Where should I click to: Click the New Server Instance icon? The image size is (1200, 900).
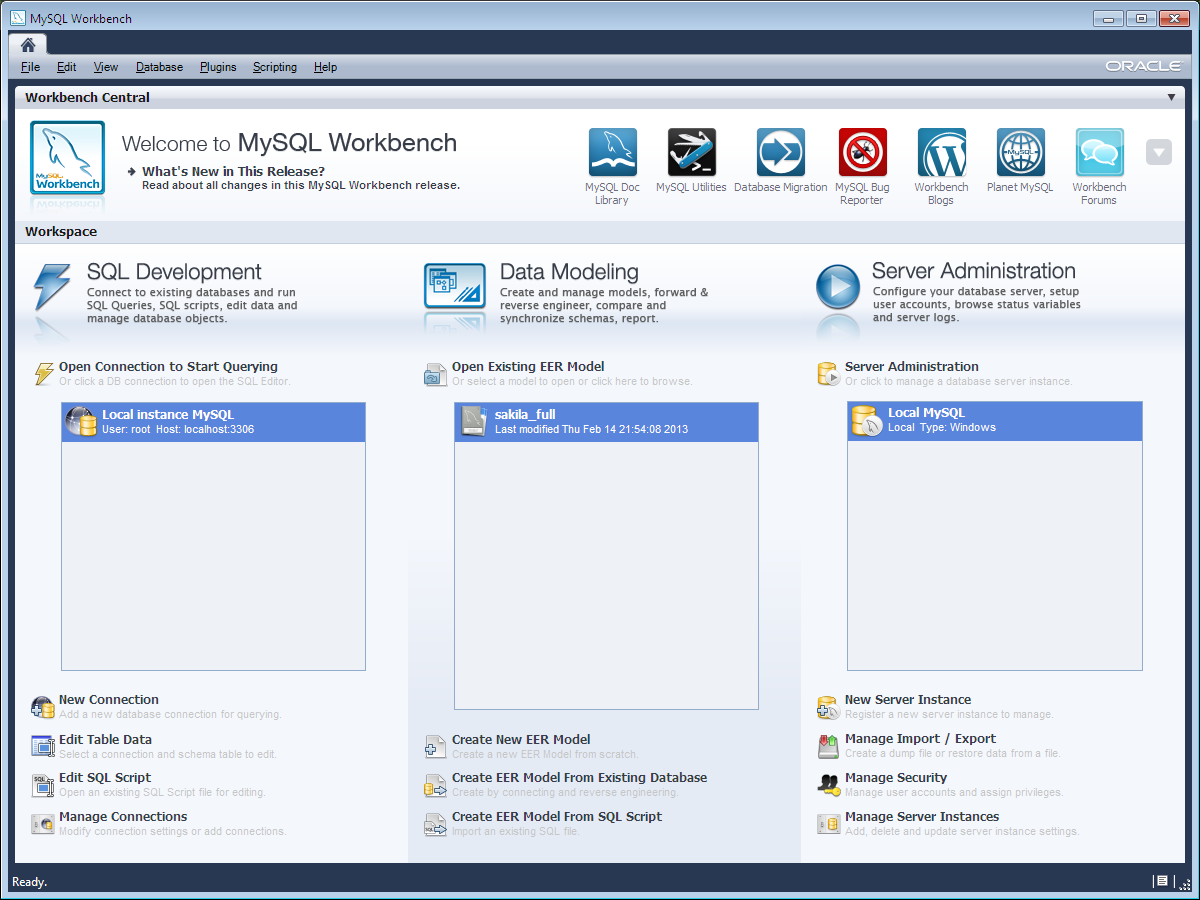pos(828,707)
